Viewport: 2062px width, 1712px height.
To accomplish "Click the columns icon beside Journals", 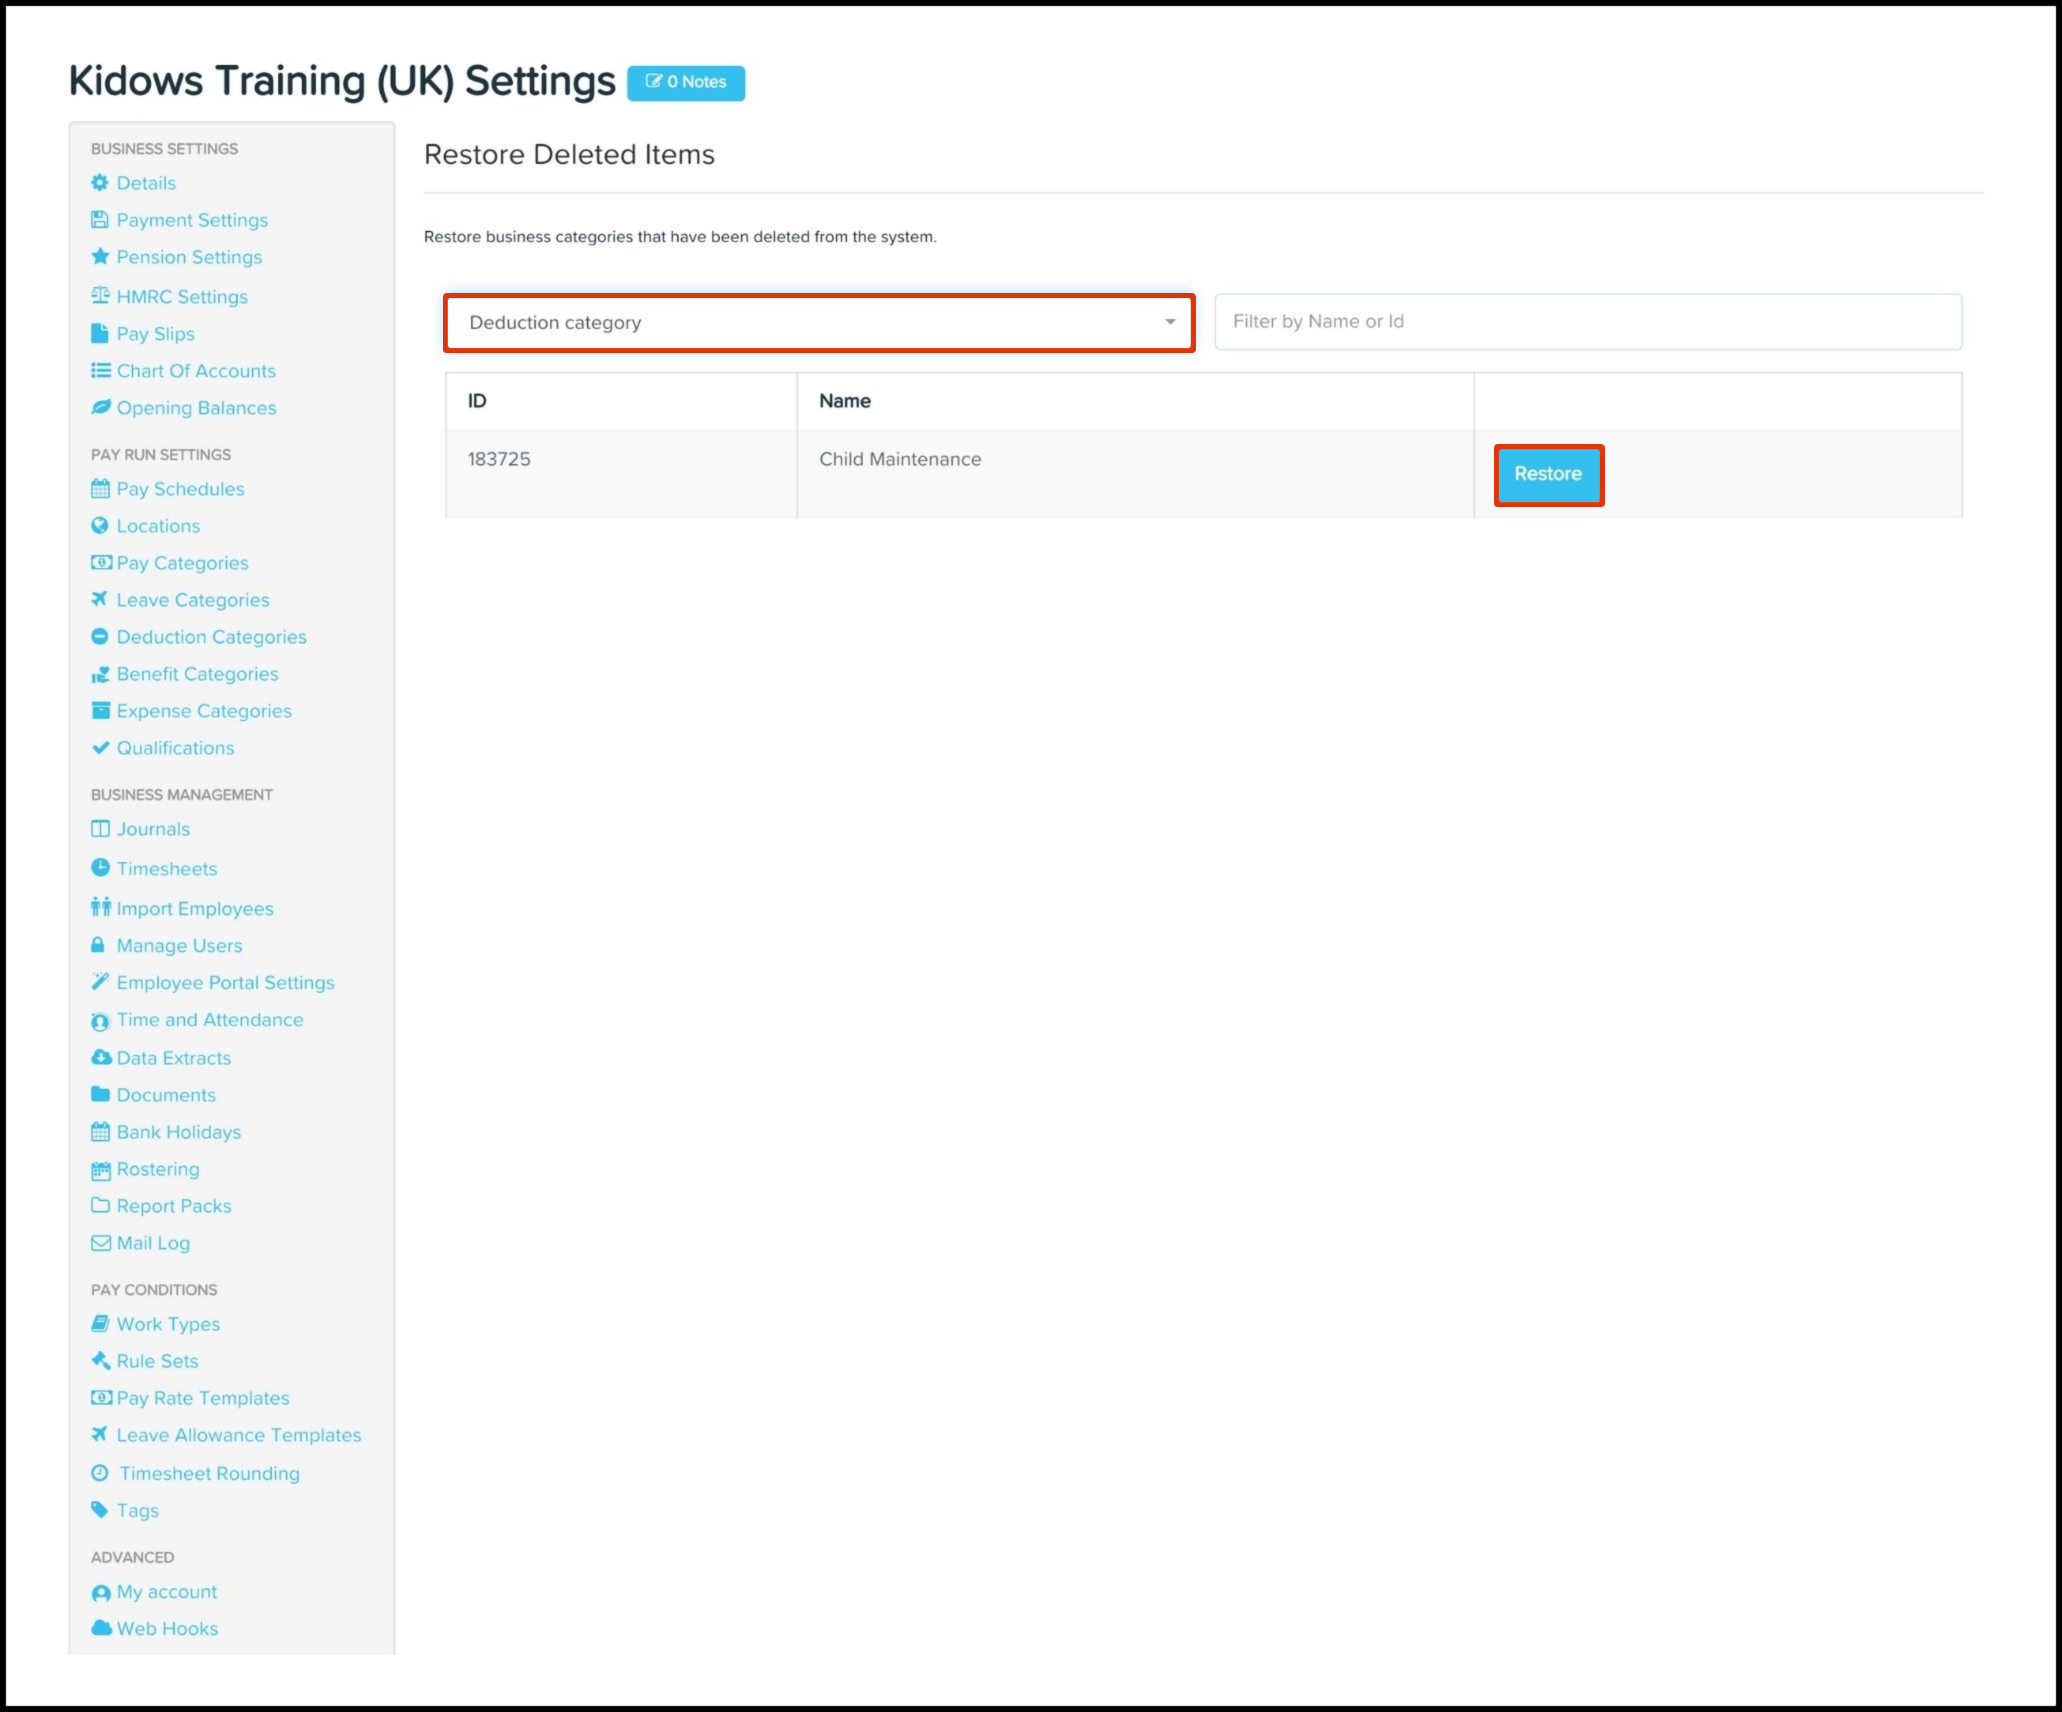I will click(100, 829).
